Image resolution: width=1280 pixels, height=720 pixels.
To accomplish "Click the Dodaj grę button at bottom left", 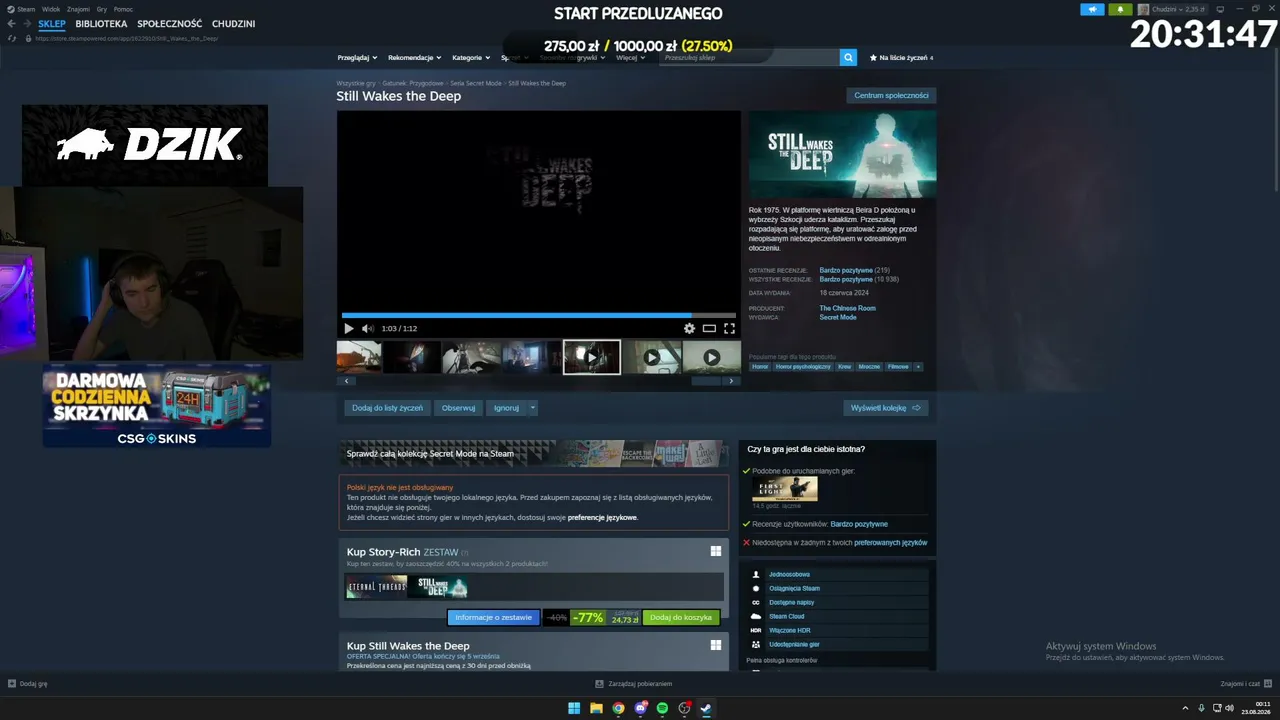I will tap(28, 684).
